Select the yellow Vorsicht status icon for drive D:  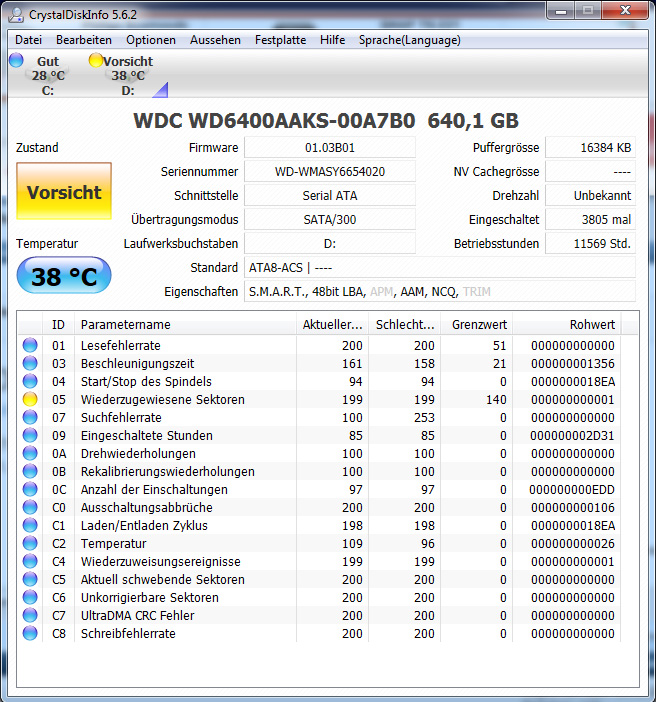[x=96, y=60]
